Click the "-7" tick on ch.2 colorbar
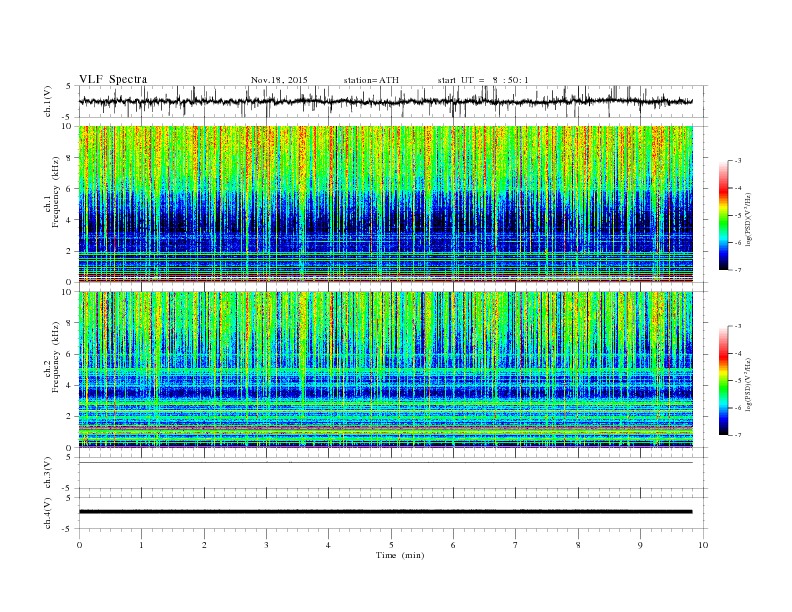This screenshot has width=792, height=612. click(738, 435)
